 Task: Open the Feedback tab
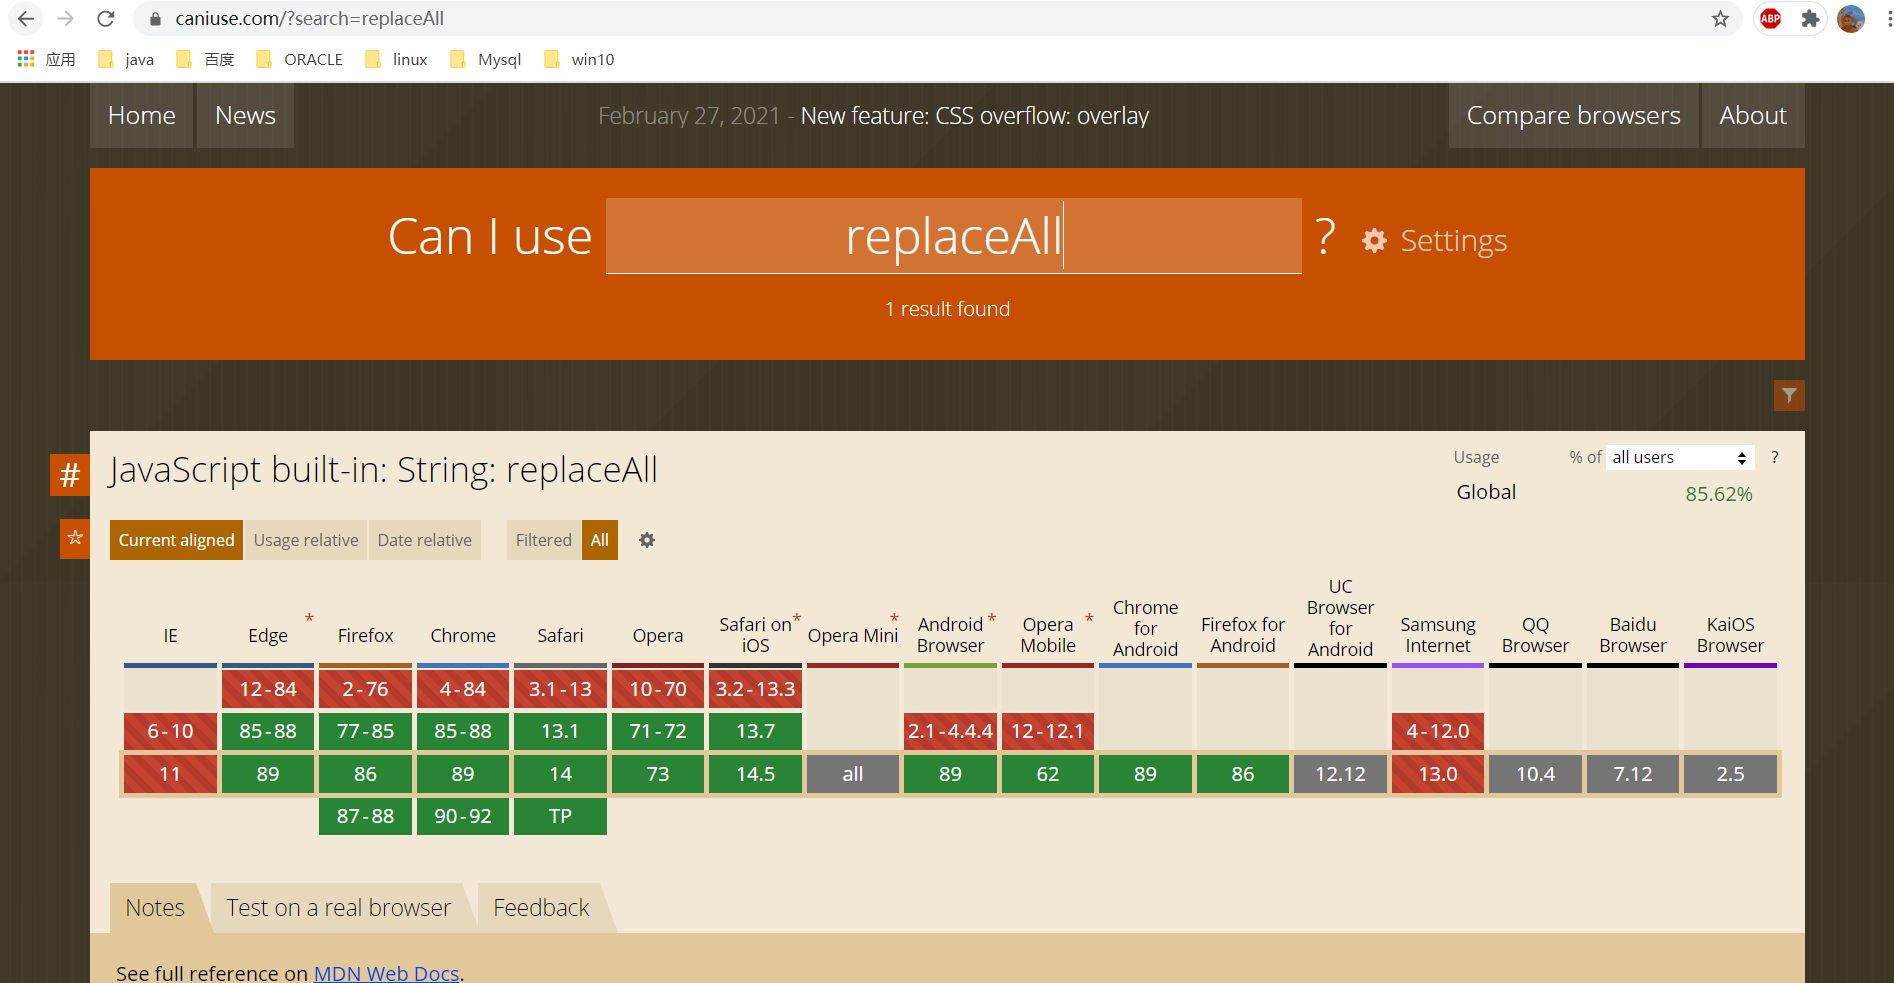tap(541, 908)
